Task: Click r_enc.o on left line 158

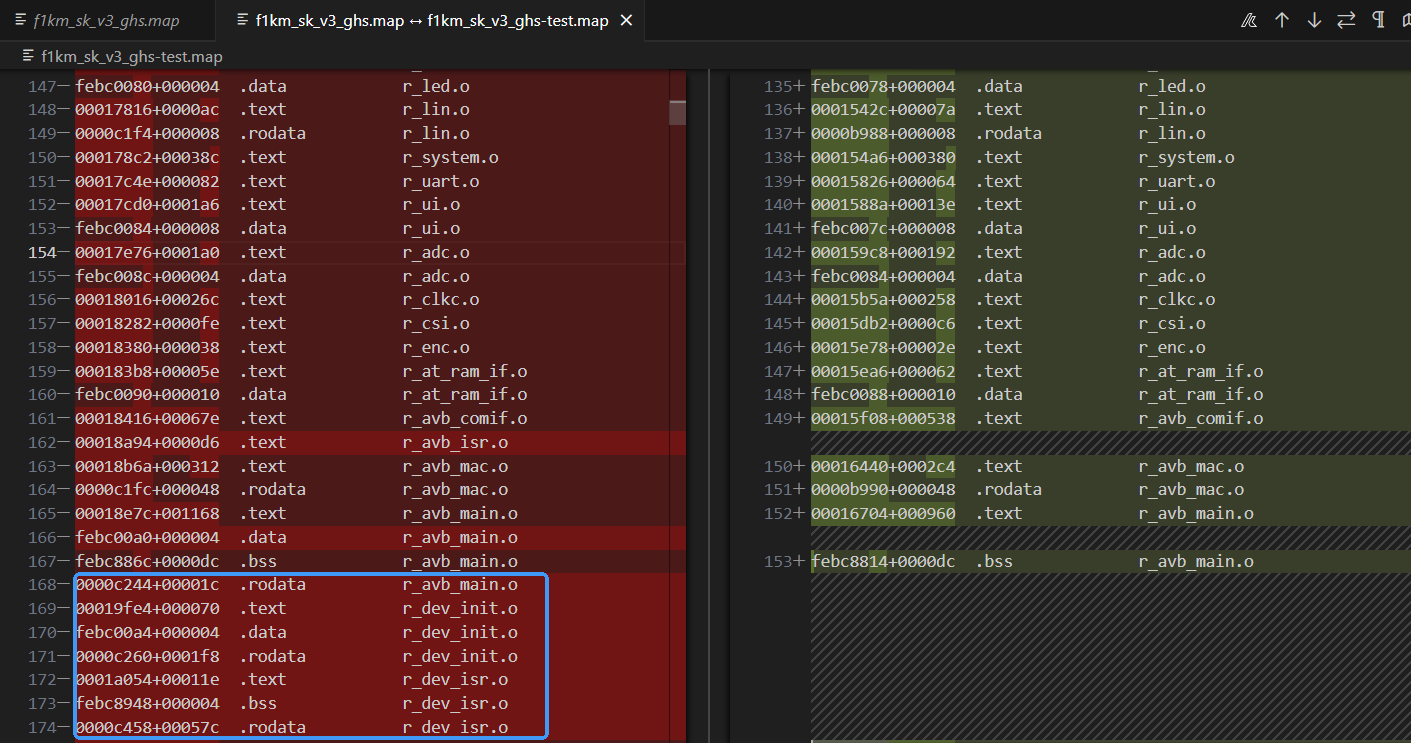Action: click(x=436, y=347)
